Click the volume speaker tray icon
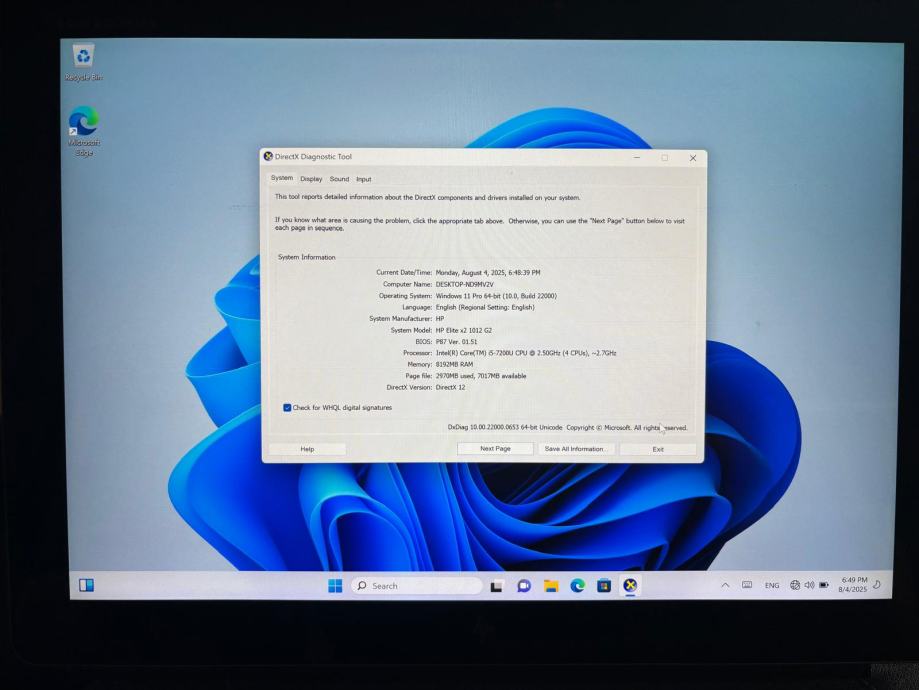This screenshot has height=690, width=919. click(x=809, y=585)
